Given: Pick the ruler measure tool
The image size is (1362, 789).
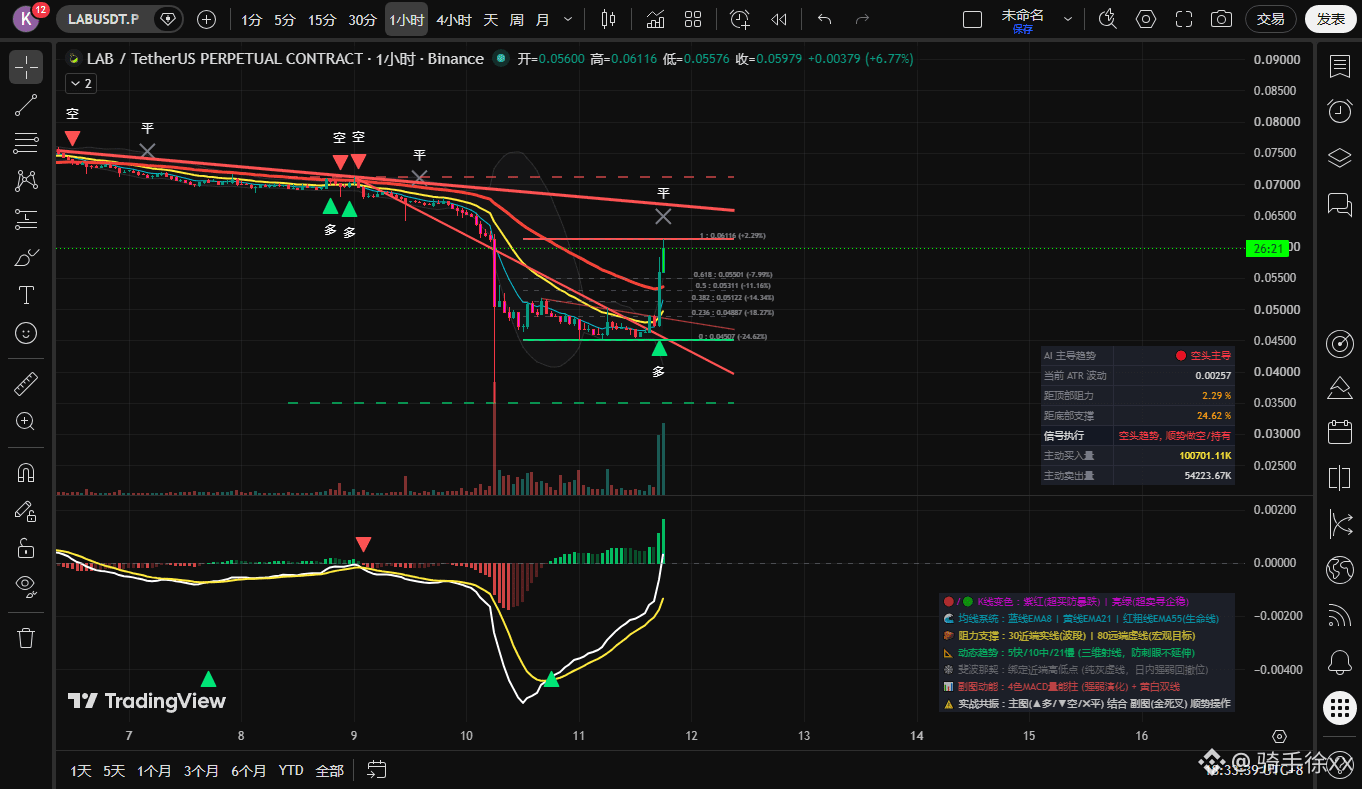Looking at the screenshot, I should click(x=26, y=383).
